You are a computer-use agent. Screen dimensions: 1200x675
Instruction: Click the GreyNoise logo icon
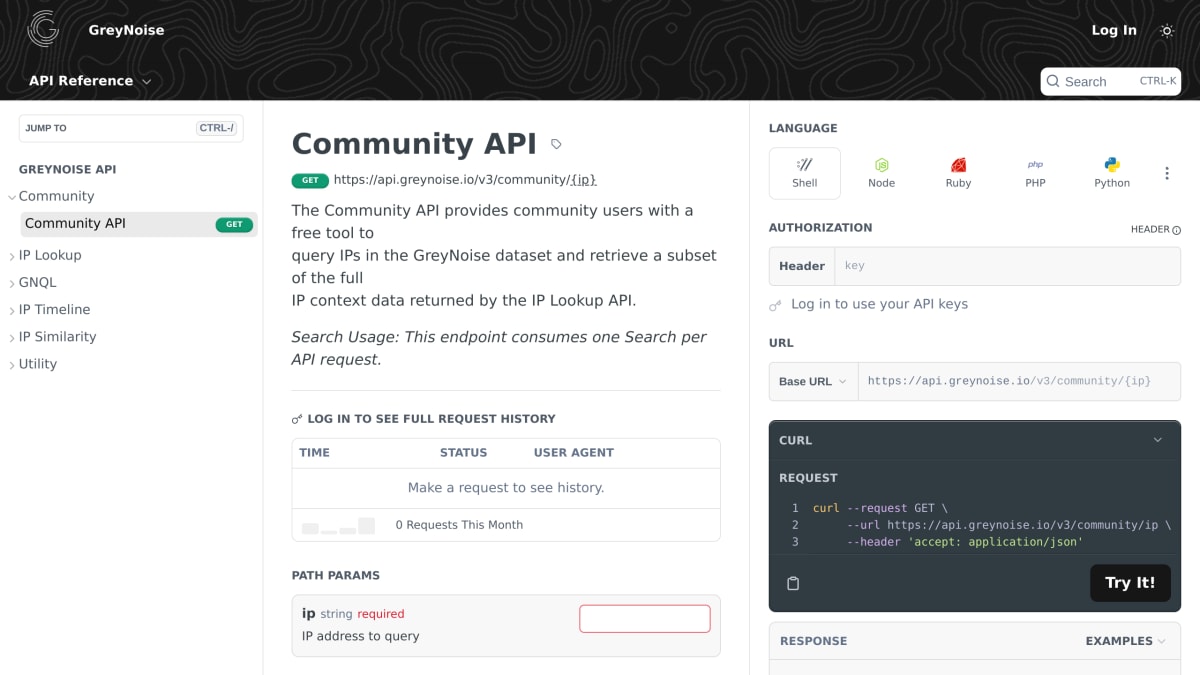point(43,29)
